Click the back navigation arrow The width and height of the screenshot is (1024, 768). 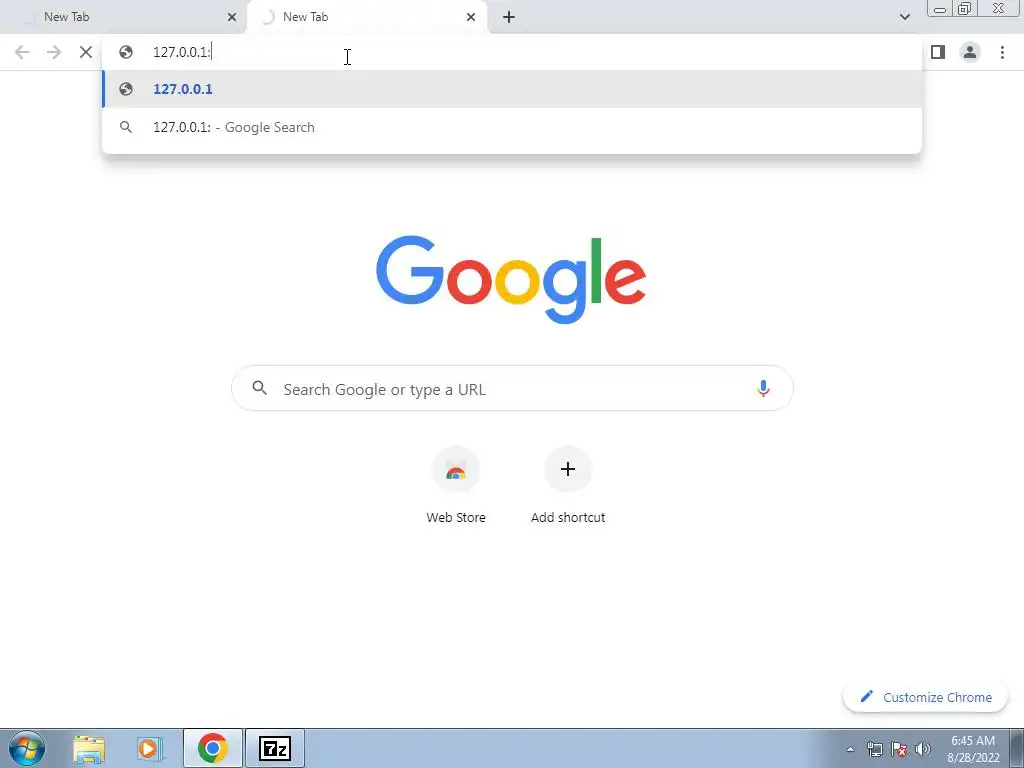22,52
